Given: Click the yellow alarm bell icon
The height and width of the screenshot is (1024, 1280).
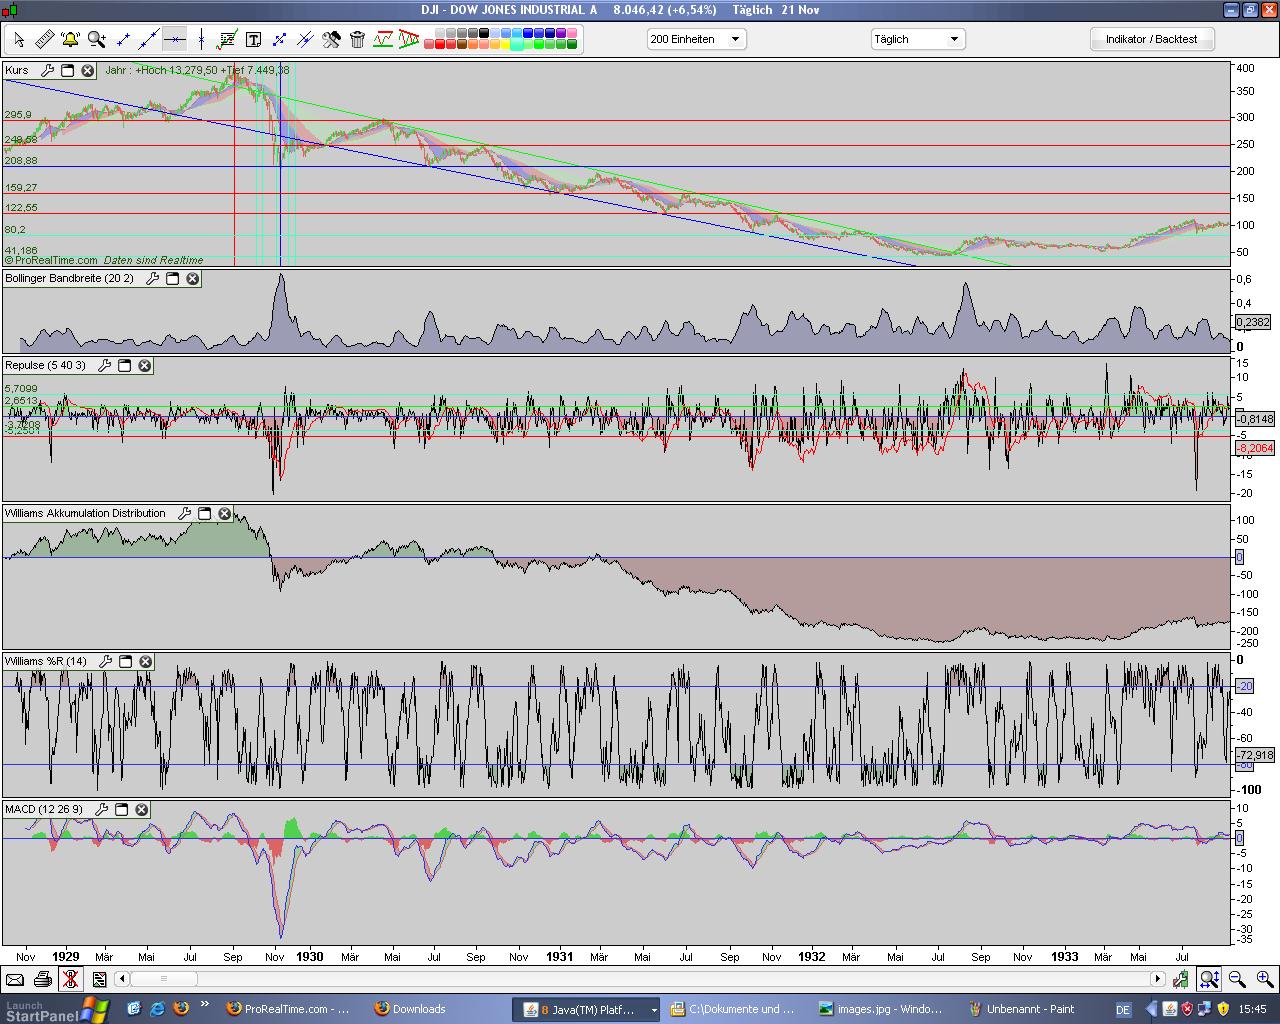Looking at the screenshot, I should pos(70,39).
